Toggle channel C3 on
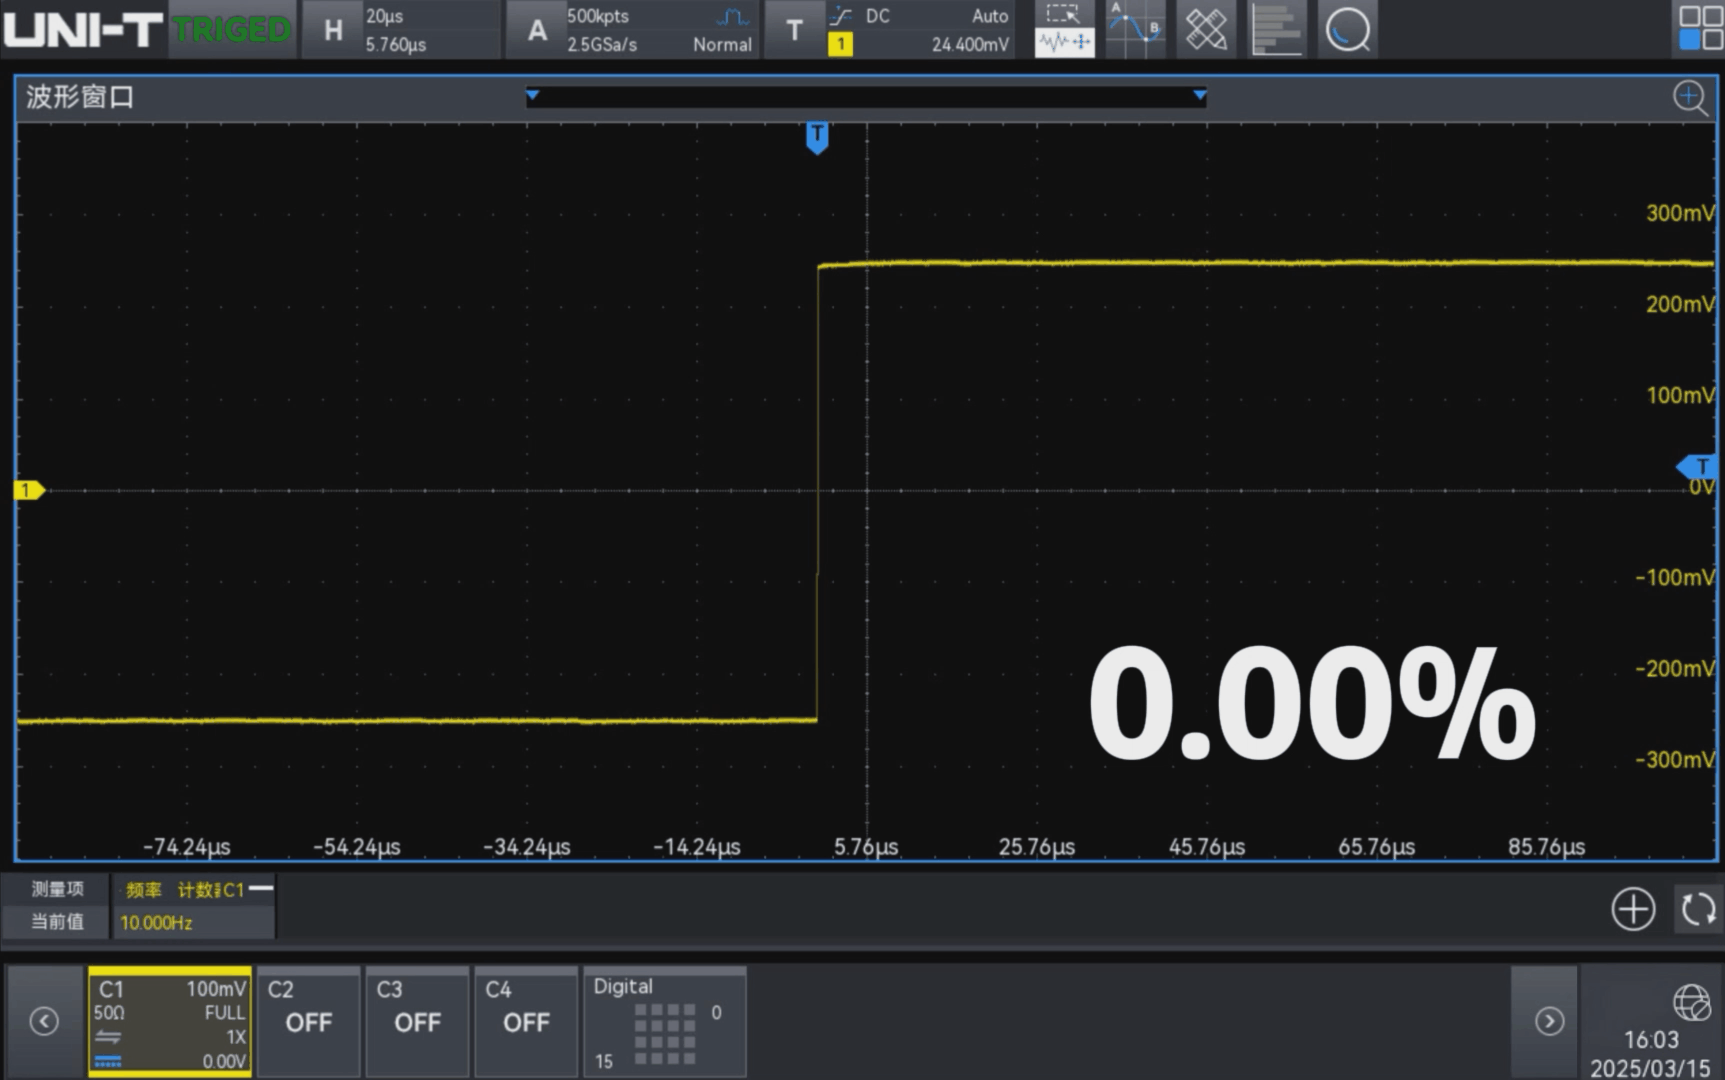 tap(417, 1021)
